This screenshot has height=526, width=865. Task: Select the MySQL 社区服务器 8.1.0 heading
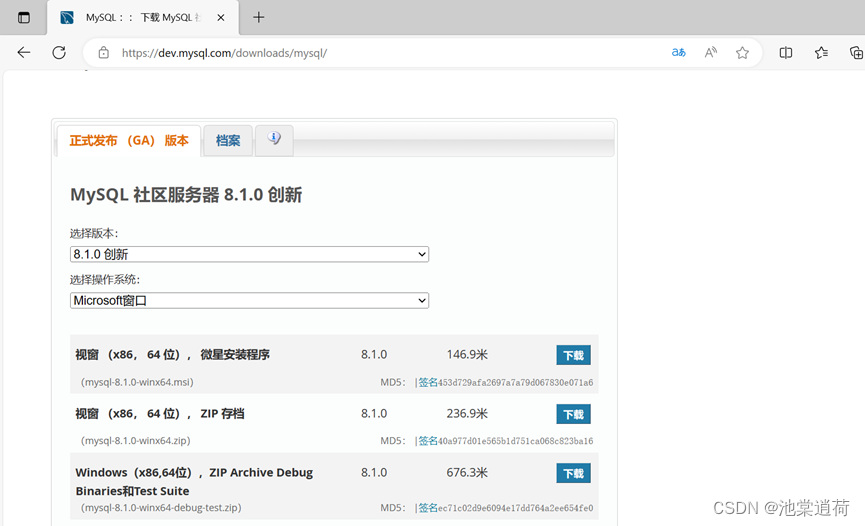pos(186,195)
